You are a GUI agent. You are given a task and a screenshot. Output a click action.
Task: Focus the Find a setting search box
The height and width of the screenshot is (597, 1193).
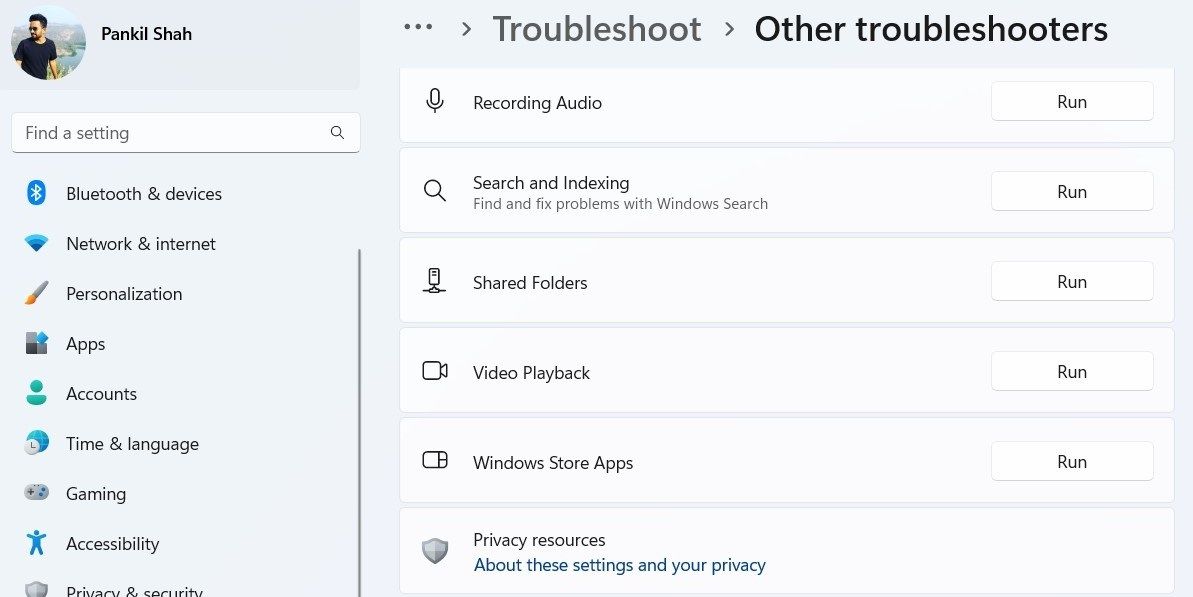tap(186, 132)
